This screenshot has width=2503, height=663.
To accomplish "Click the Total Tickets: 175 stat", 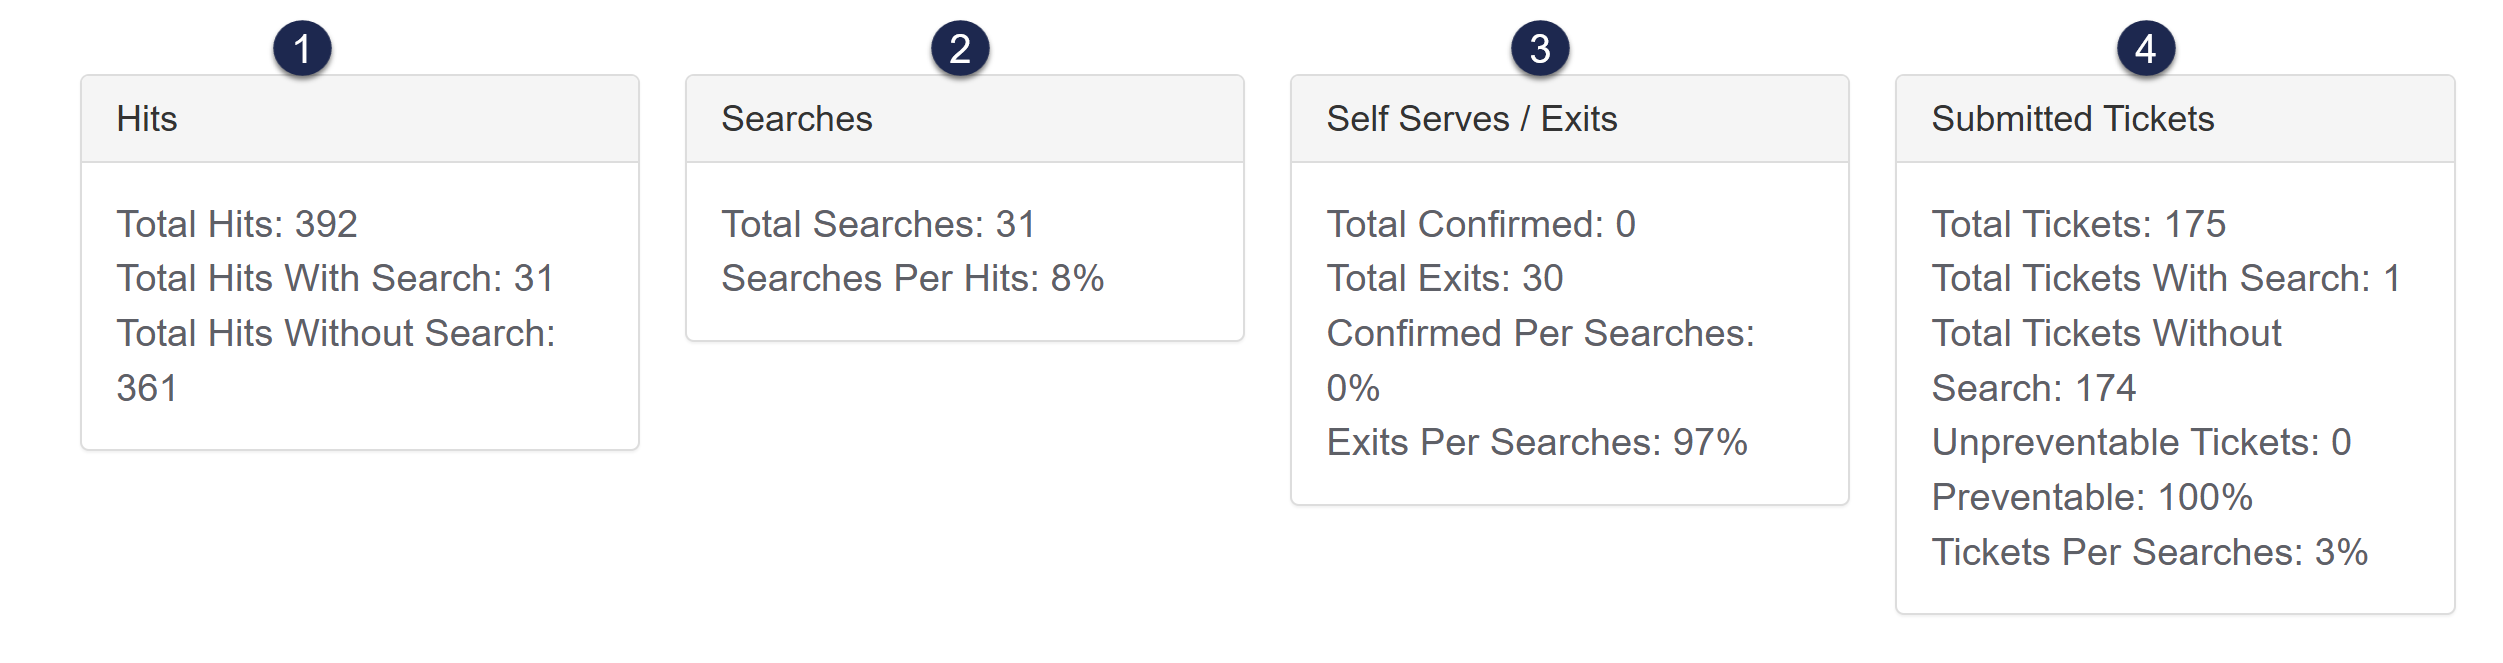I will [x=2079, y=224].
